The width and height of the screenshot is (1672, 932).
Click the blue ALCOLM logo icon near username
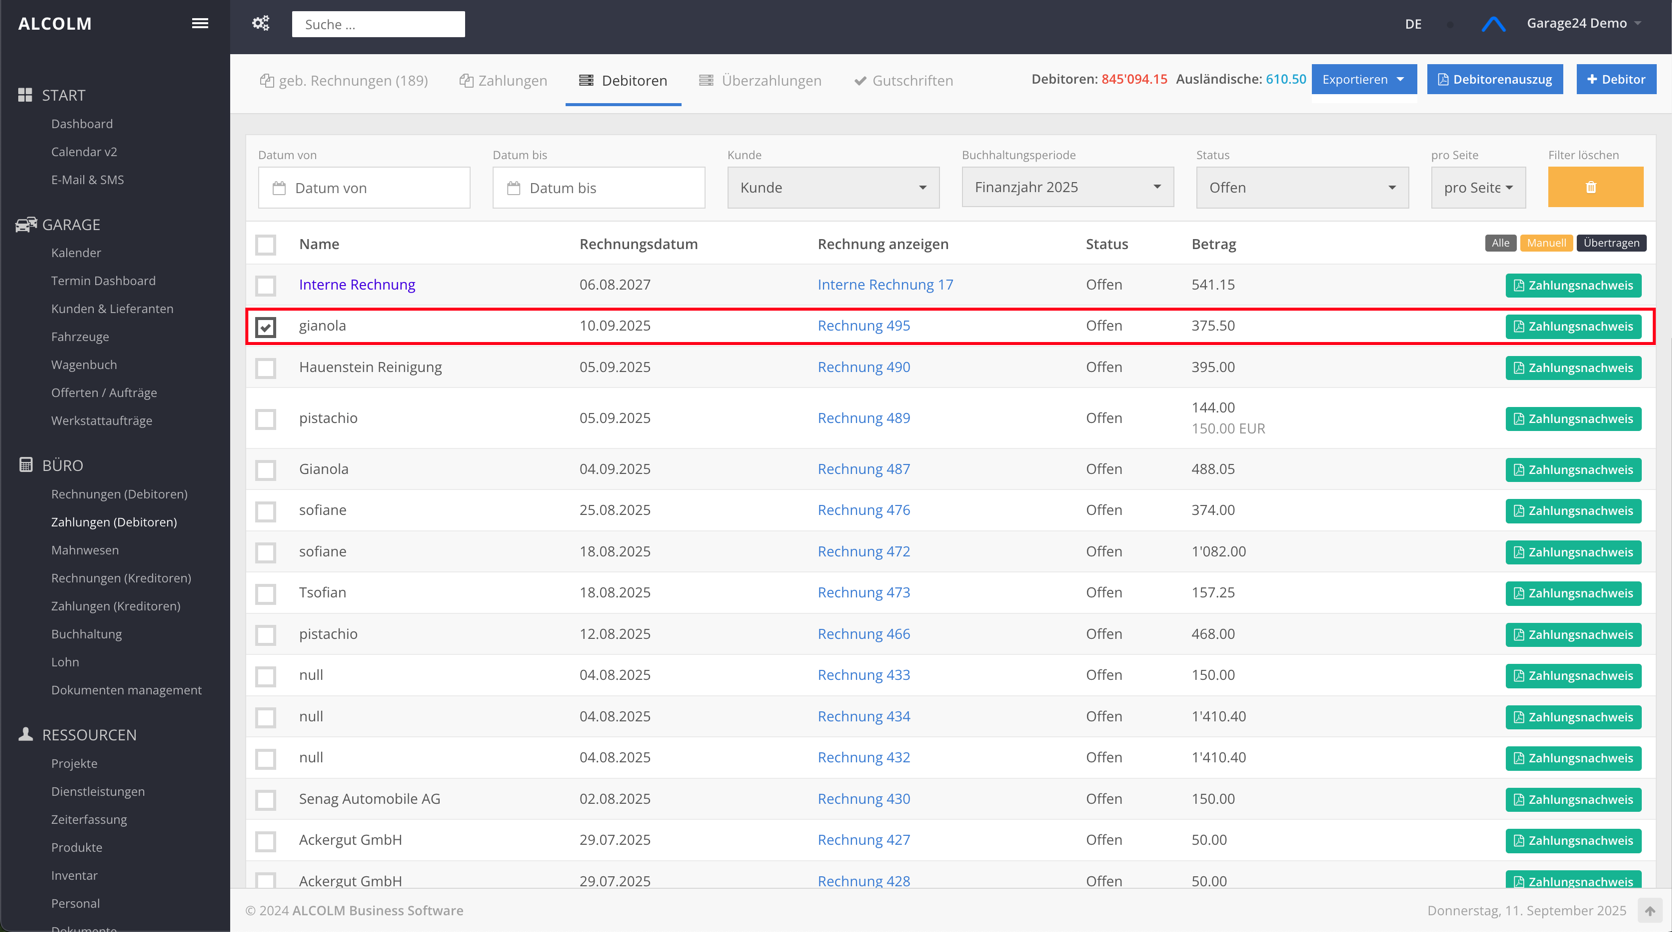tap(1493, 24)
